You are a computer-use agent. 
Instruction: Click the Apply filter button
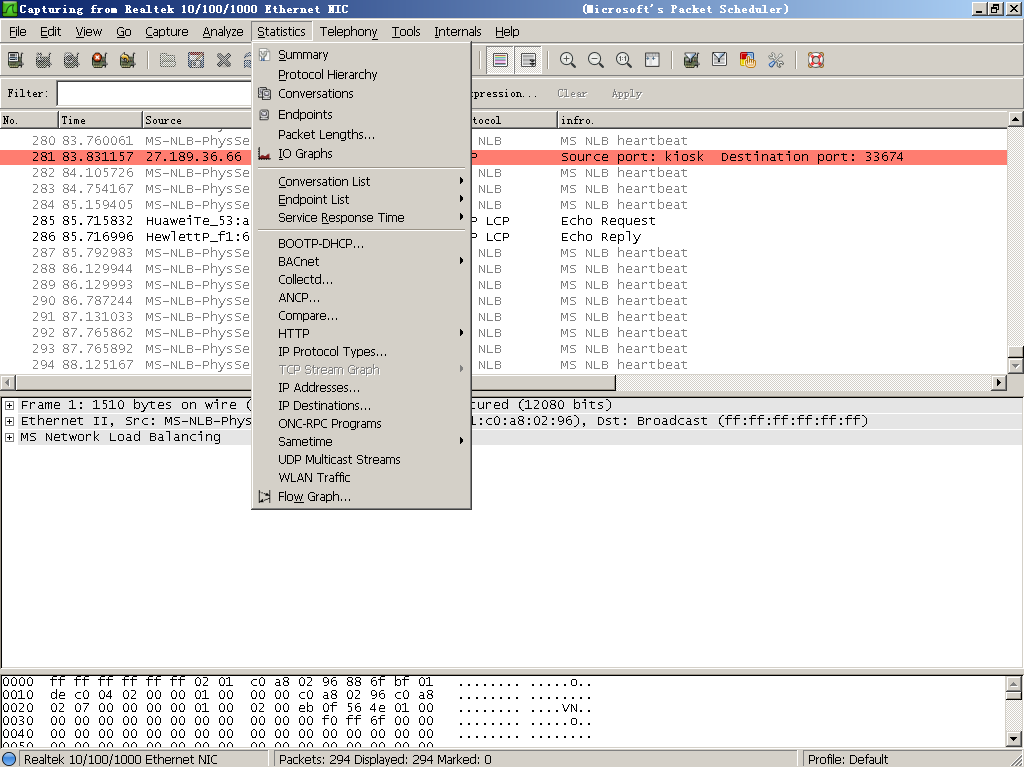click(627, 93)
